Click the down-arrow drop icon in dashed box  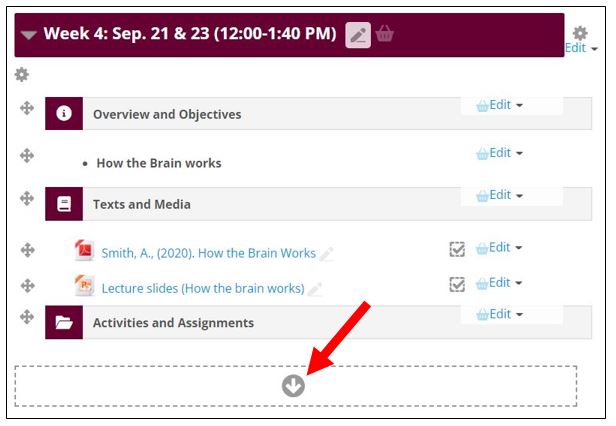(293, 386)
